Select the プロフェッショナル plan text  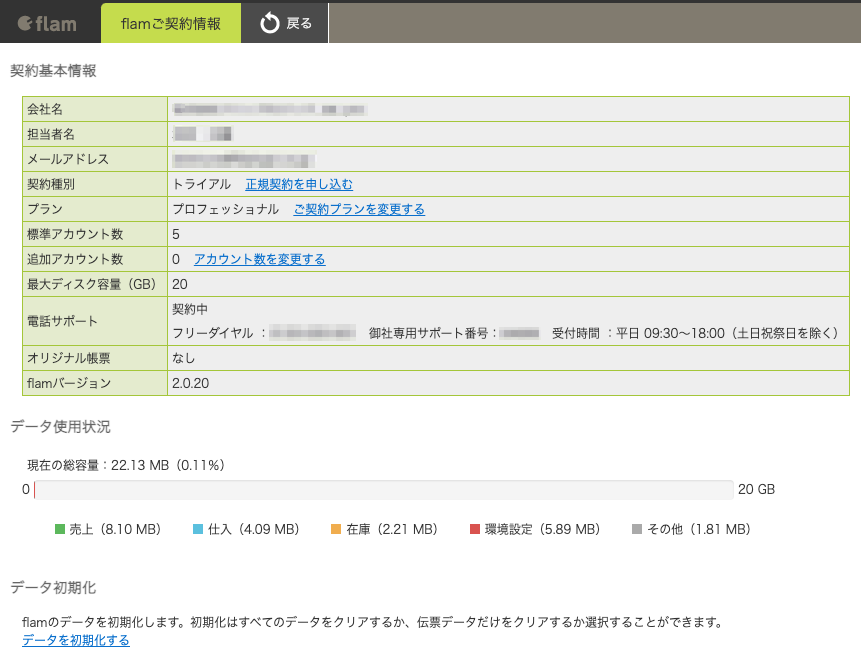tap(226, 209)
